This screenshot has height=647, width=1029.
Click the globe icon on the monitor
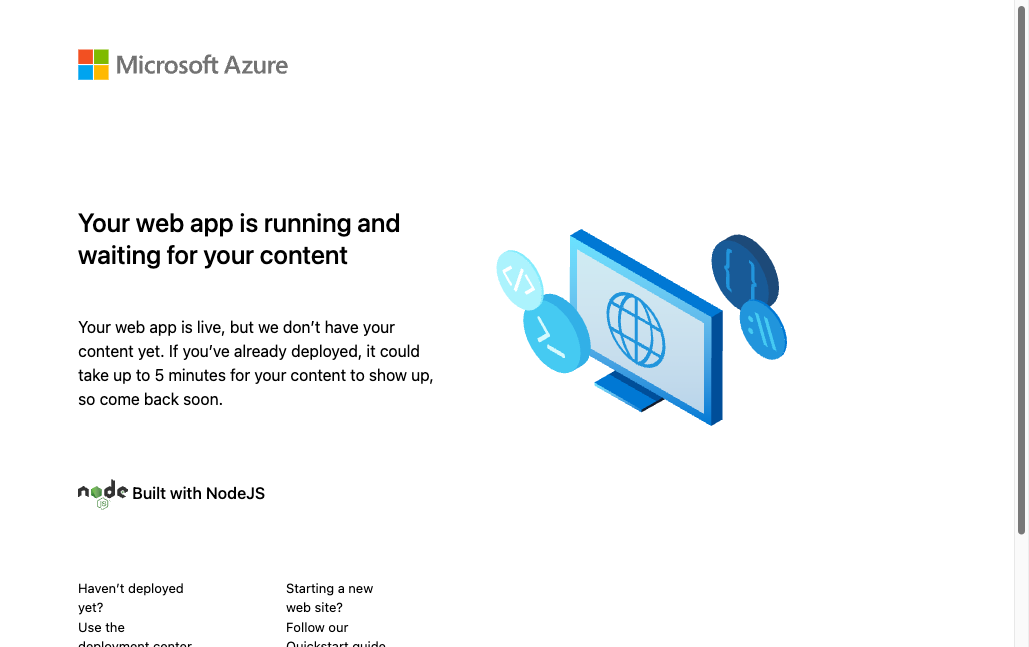pos(636,329)
